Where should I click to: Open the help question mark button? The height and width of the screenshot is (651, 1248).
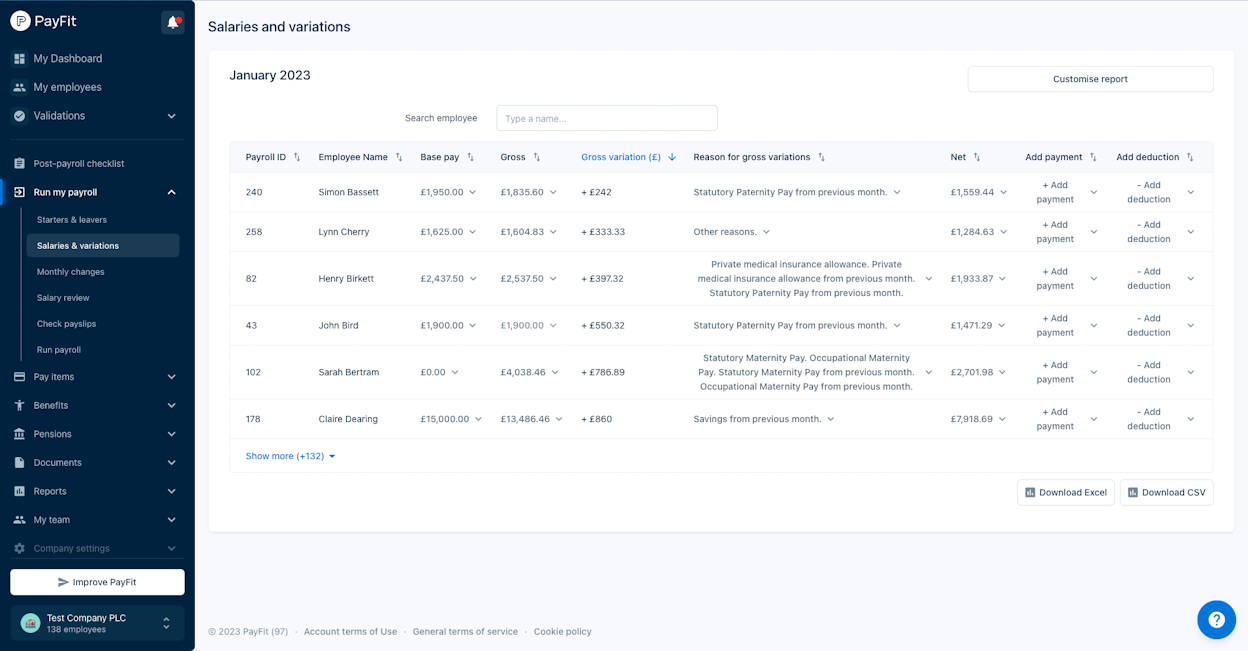pos(1216,620)
